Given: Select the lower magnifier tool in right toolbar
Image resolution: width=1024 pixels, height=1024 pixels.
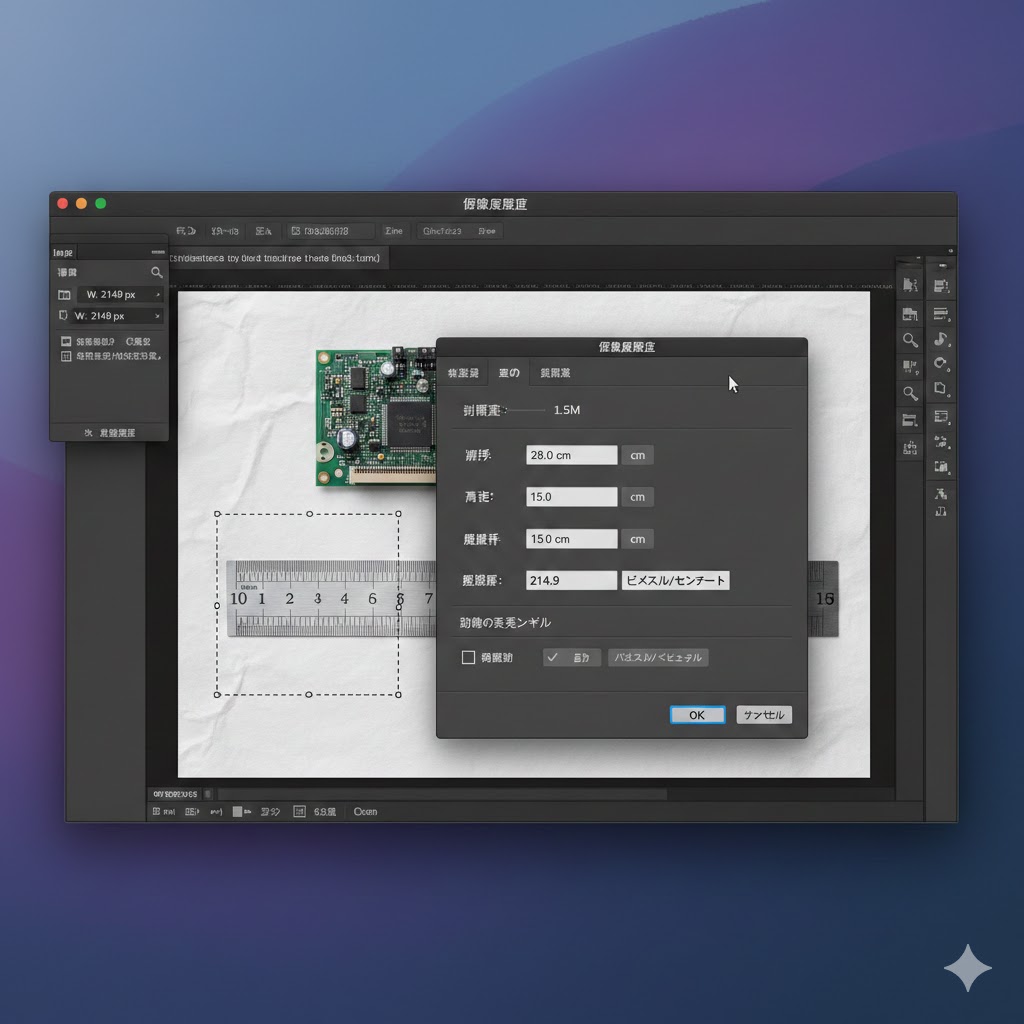Looking at the screenshot, I should [x=910, y=393].
